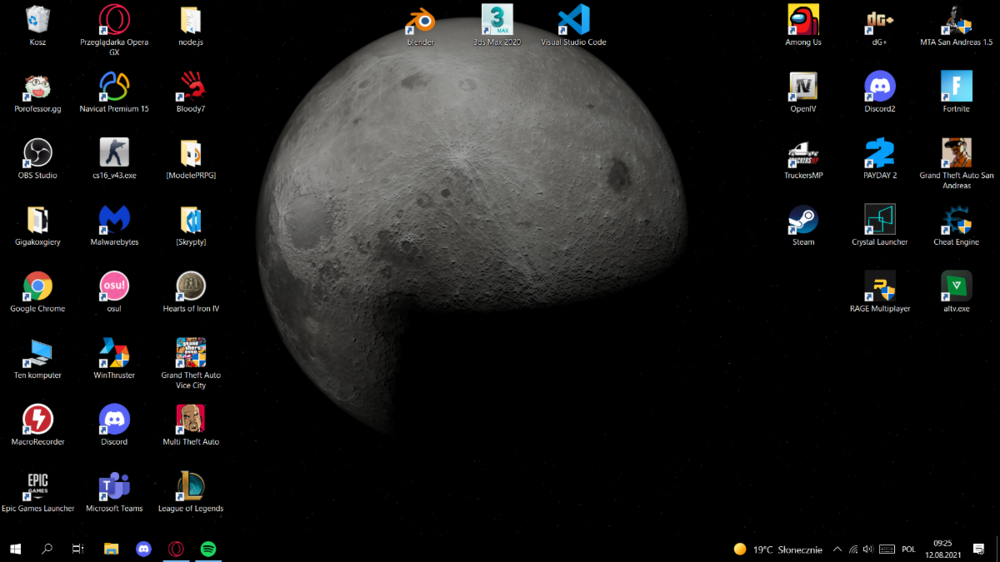
Task: Open the [Skrypty] folder
Action: click(x=191, y=226)
